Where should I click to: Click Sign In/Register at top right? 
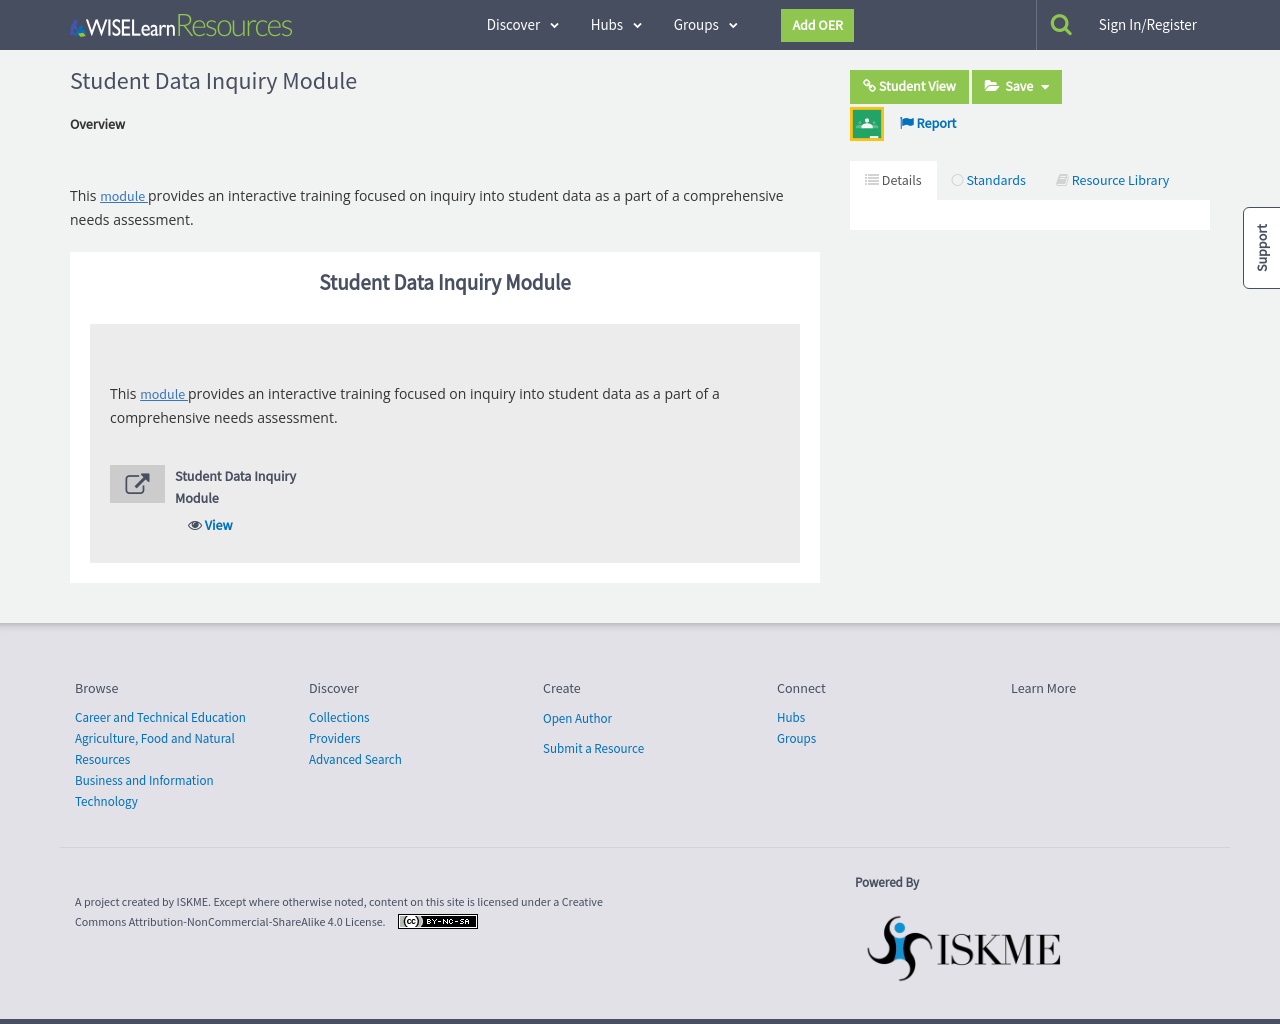pyautogui.click(x=1147, y=23)
